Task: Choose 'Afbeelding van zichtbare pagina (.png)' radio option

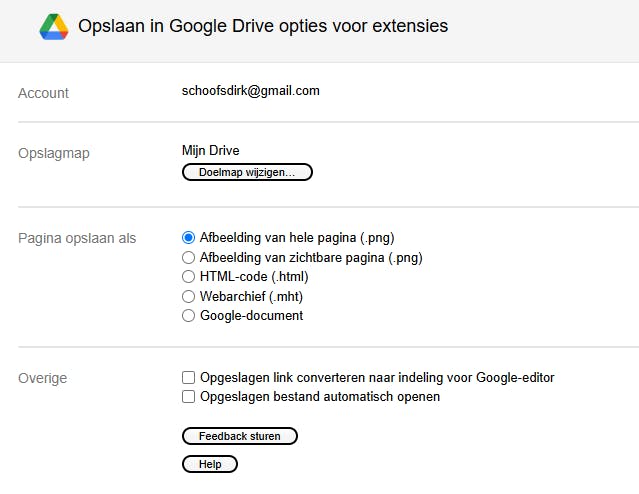Action: 188,258
